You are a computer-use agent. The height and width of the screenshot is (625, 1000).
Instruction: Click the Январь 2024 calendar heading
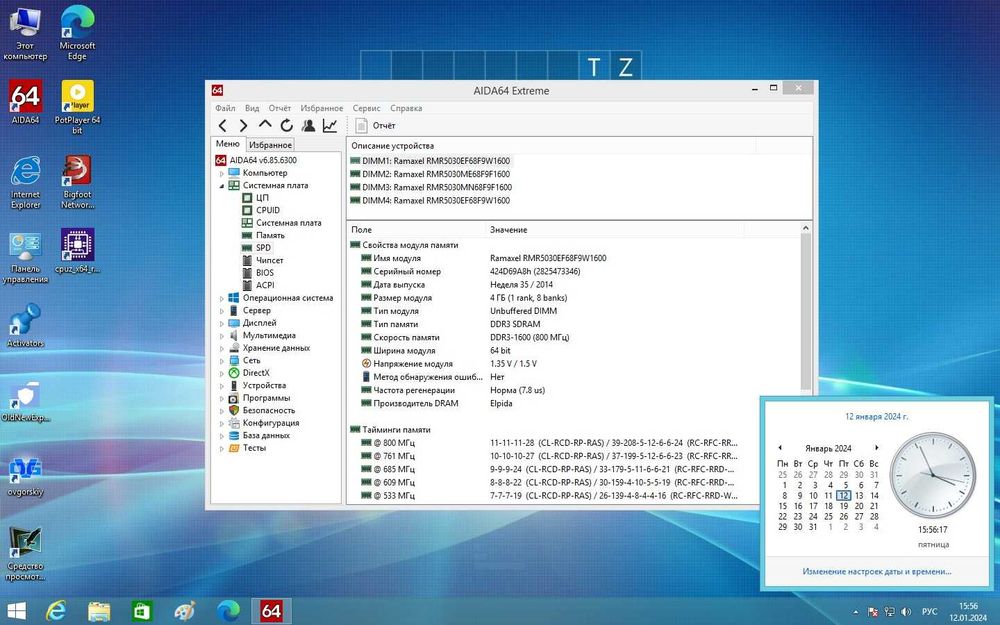828,448
